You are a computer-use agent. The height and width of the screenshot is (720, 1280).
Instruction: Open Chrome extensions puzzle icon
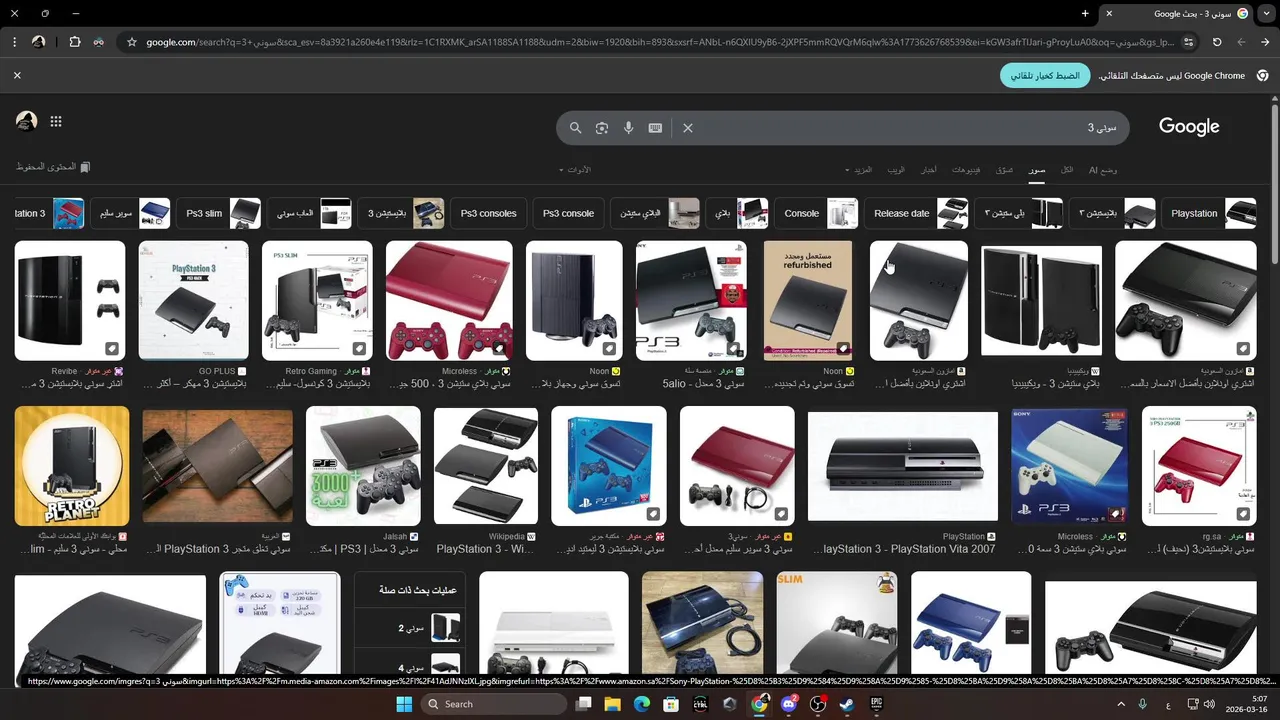75,42
